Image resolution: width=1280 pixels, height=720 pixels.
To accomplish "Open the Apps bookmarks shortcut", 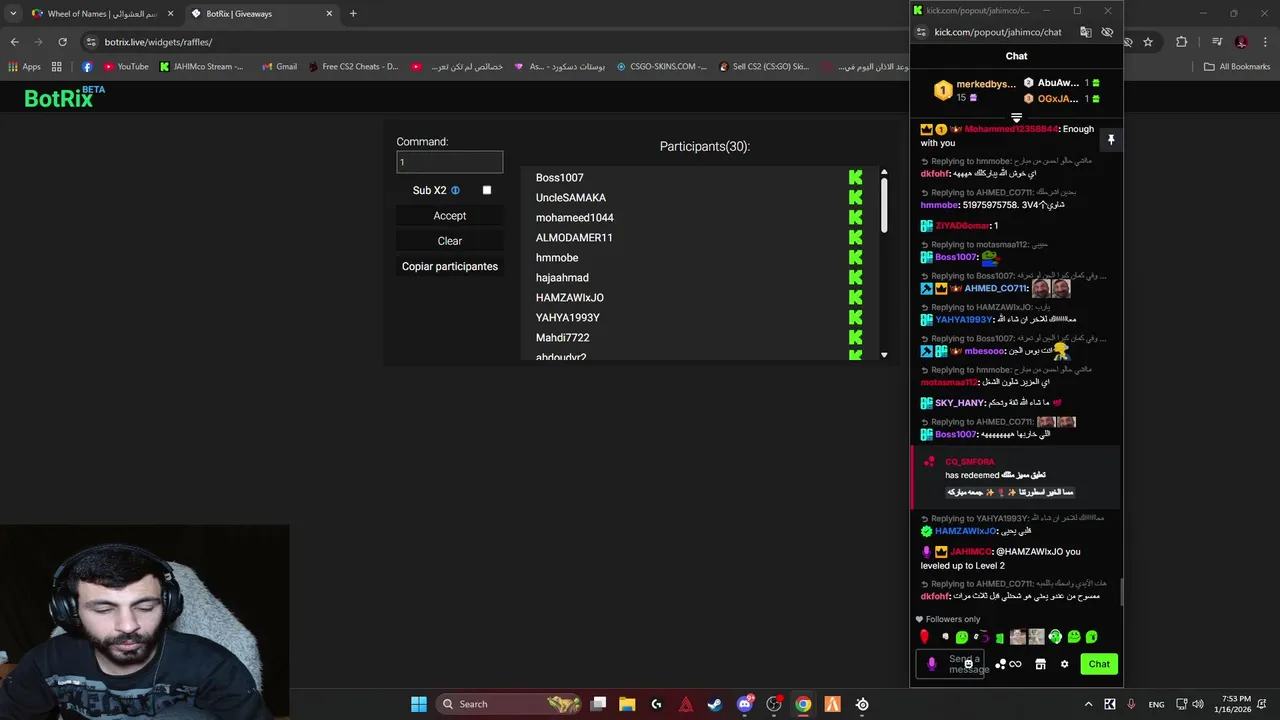I will tap(25, 67).
